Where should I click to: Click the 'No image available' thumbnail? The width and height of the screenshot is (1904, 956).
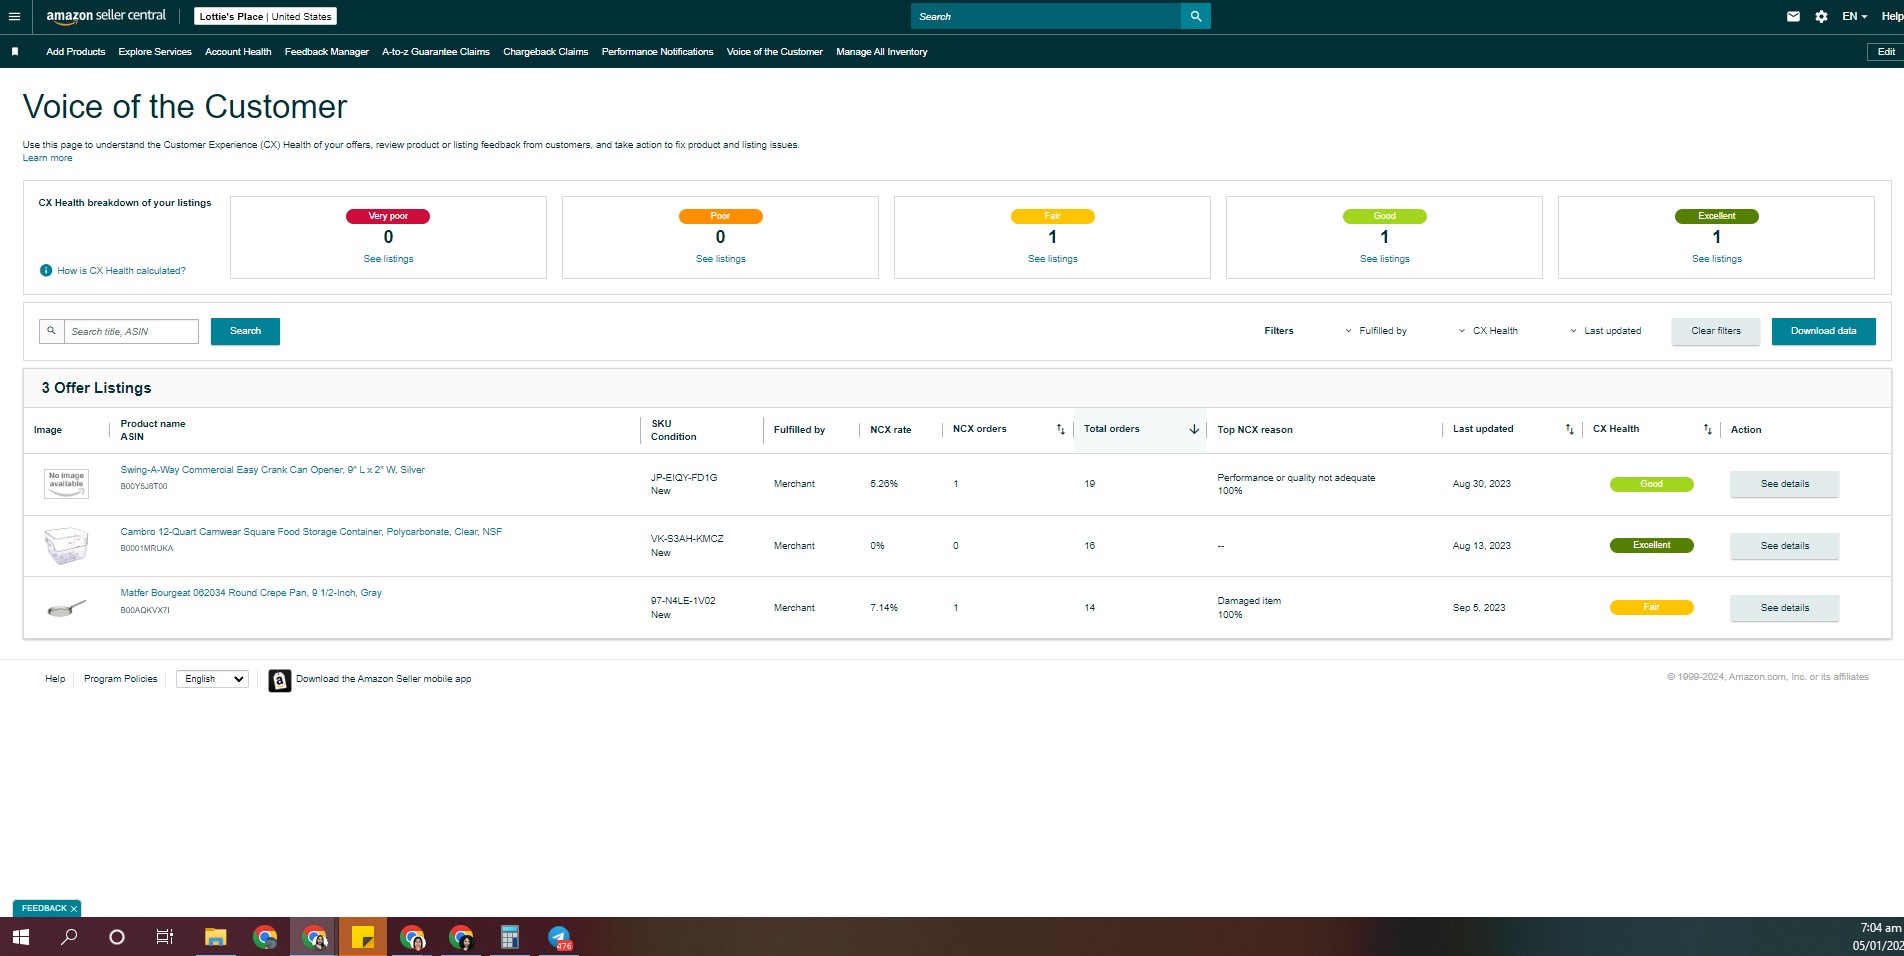(66, 484)
